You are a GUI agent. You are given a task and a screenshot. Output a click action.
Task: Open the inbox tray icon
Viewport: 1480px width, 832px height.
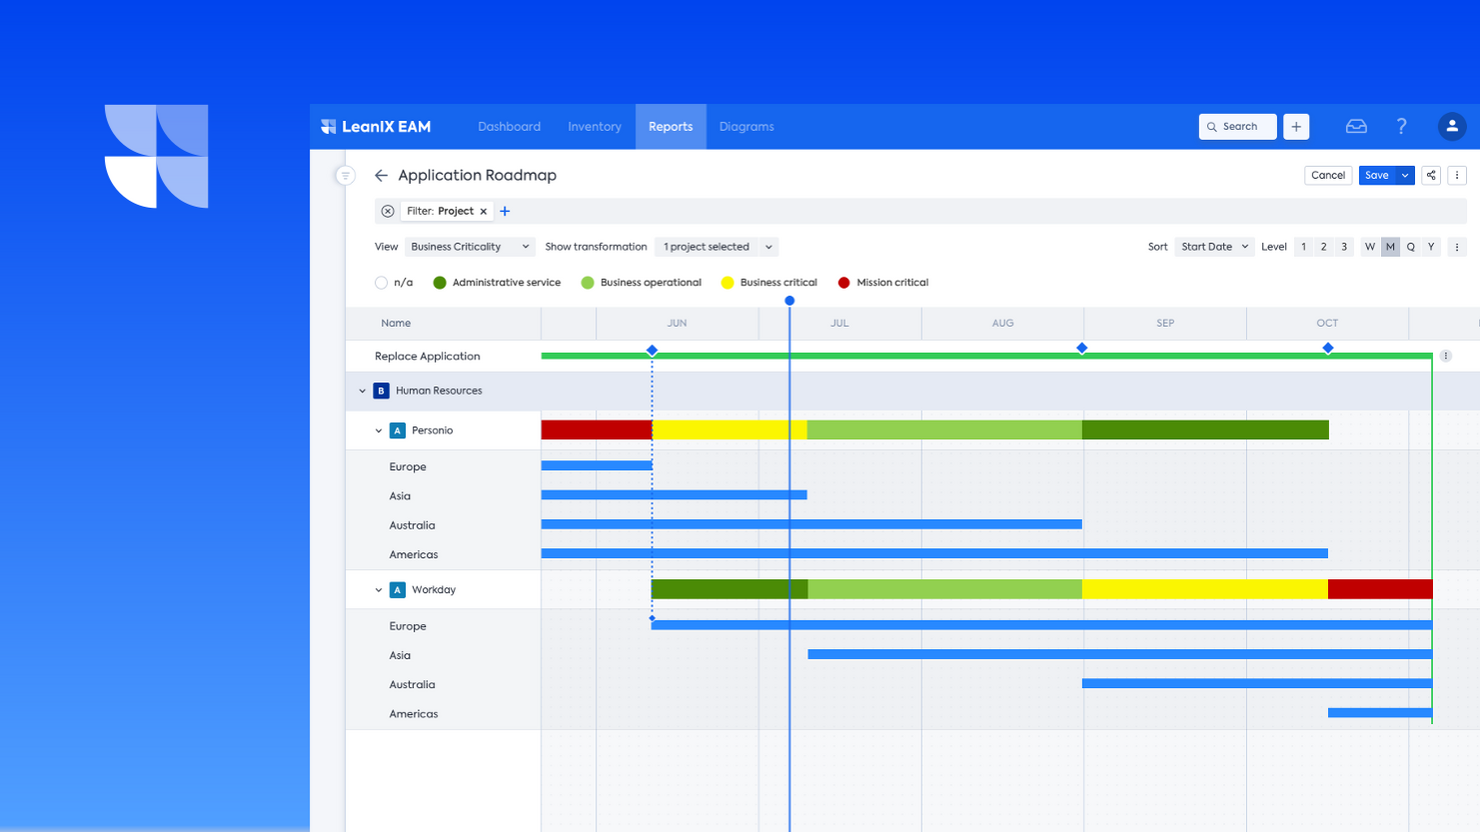click(x=1356, y=127)
